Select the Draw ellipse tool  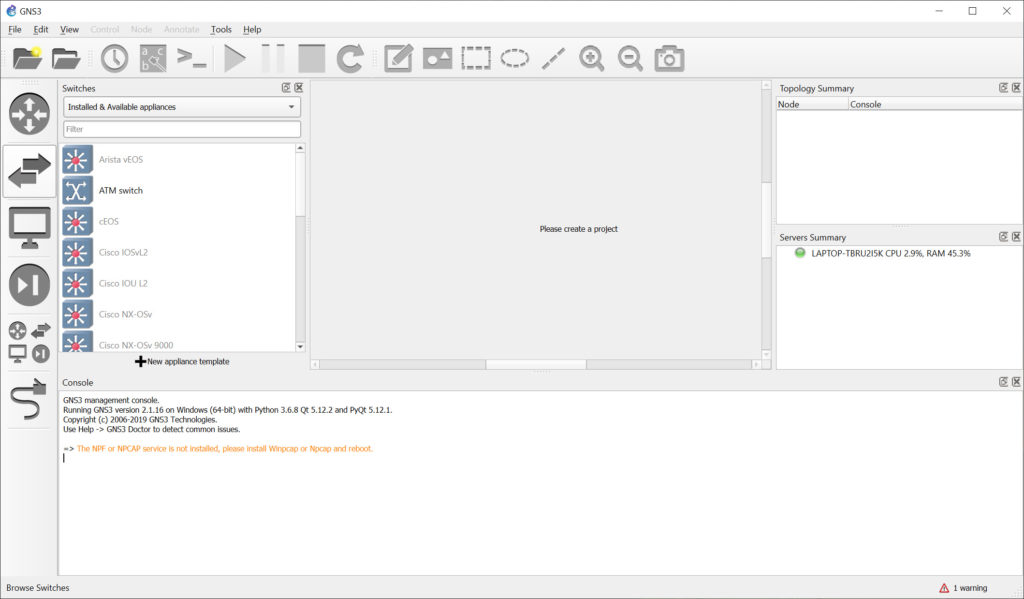coord(515,59)
